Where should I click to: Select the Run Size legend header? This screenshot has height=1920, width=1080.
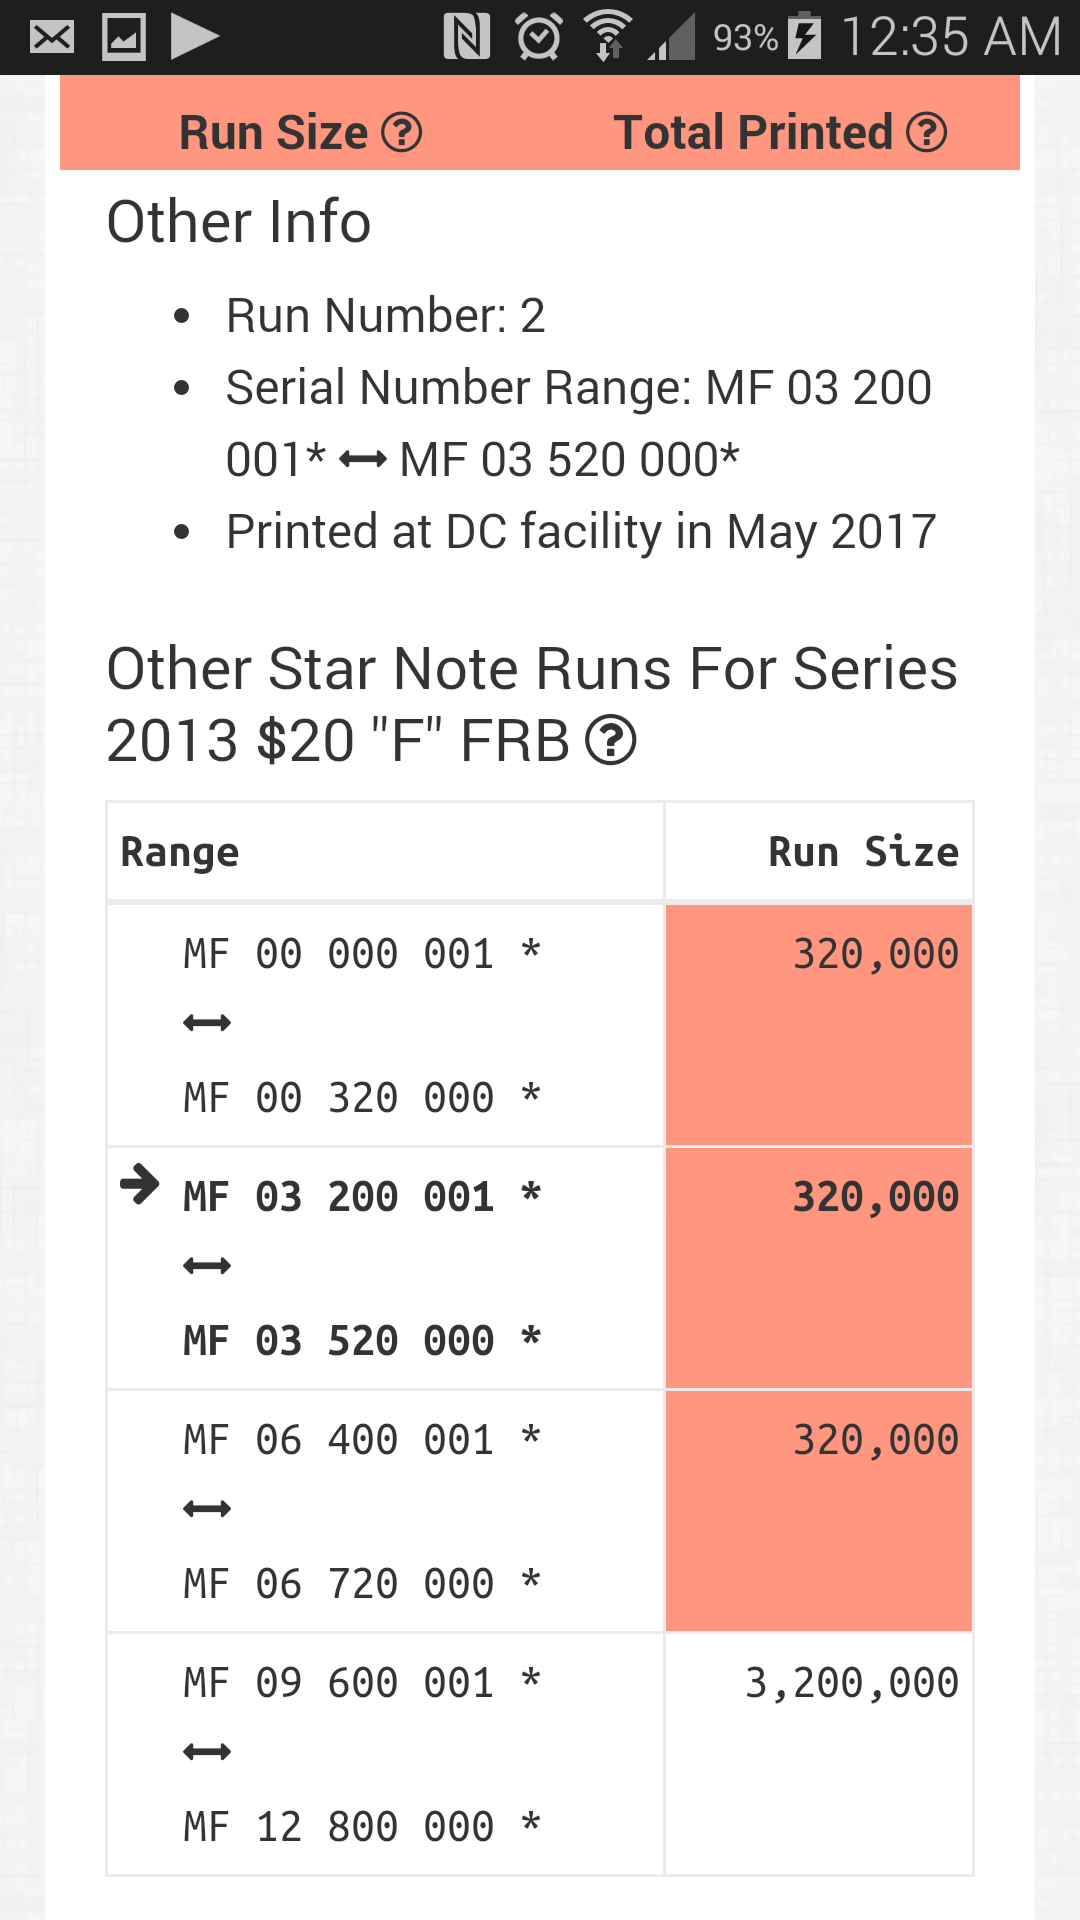click(273, 132)
